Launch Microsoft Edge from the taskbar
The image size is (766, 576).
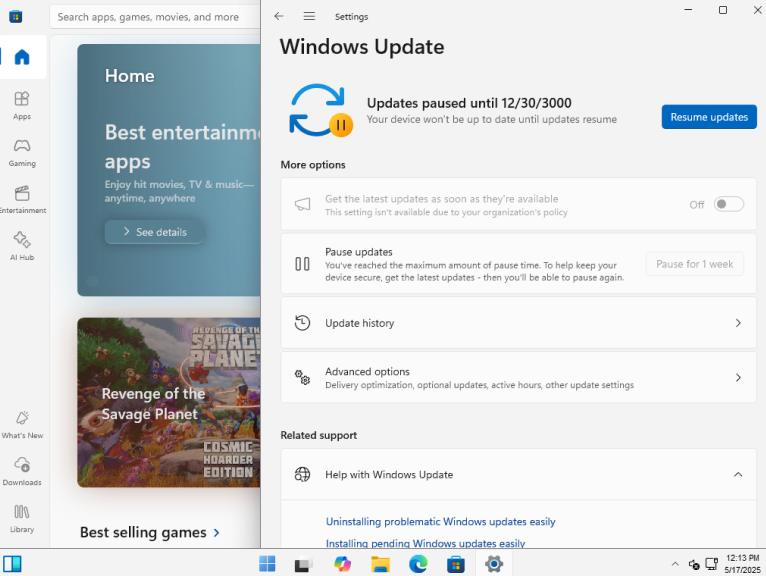[418, 564]
